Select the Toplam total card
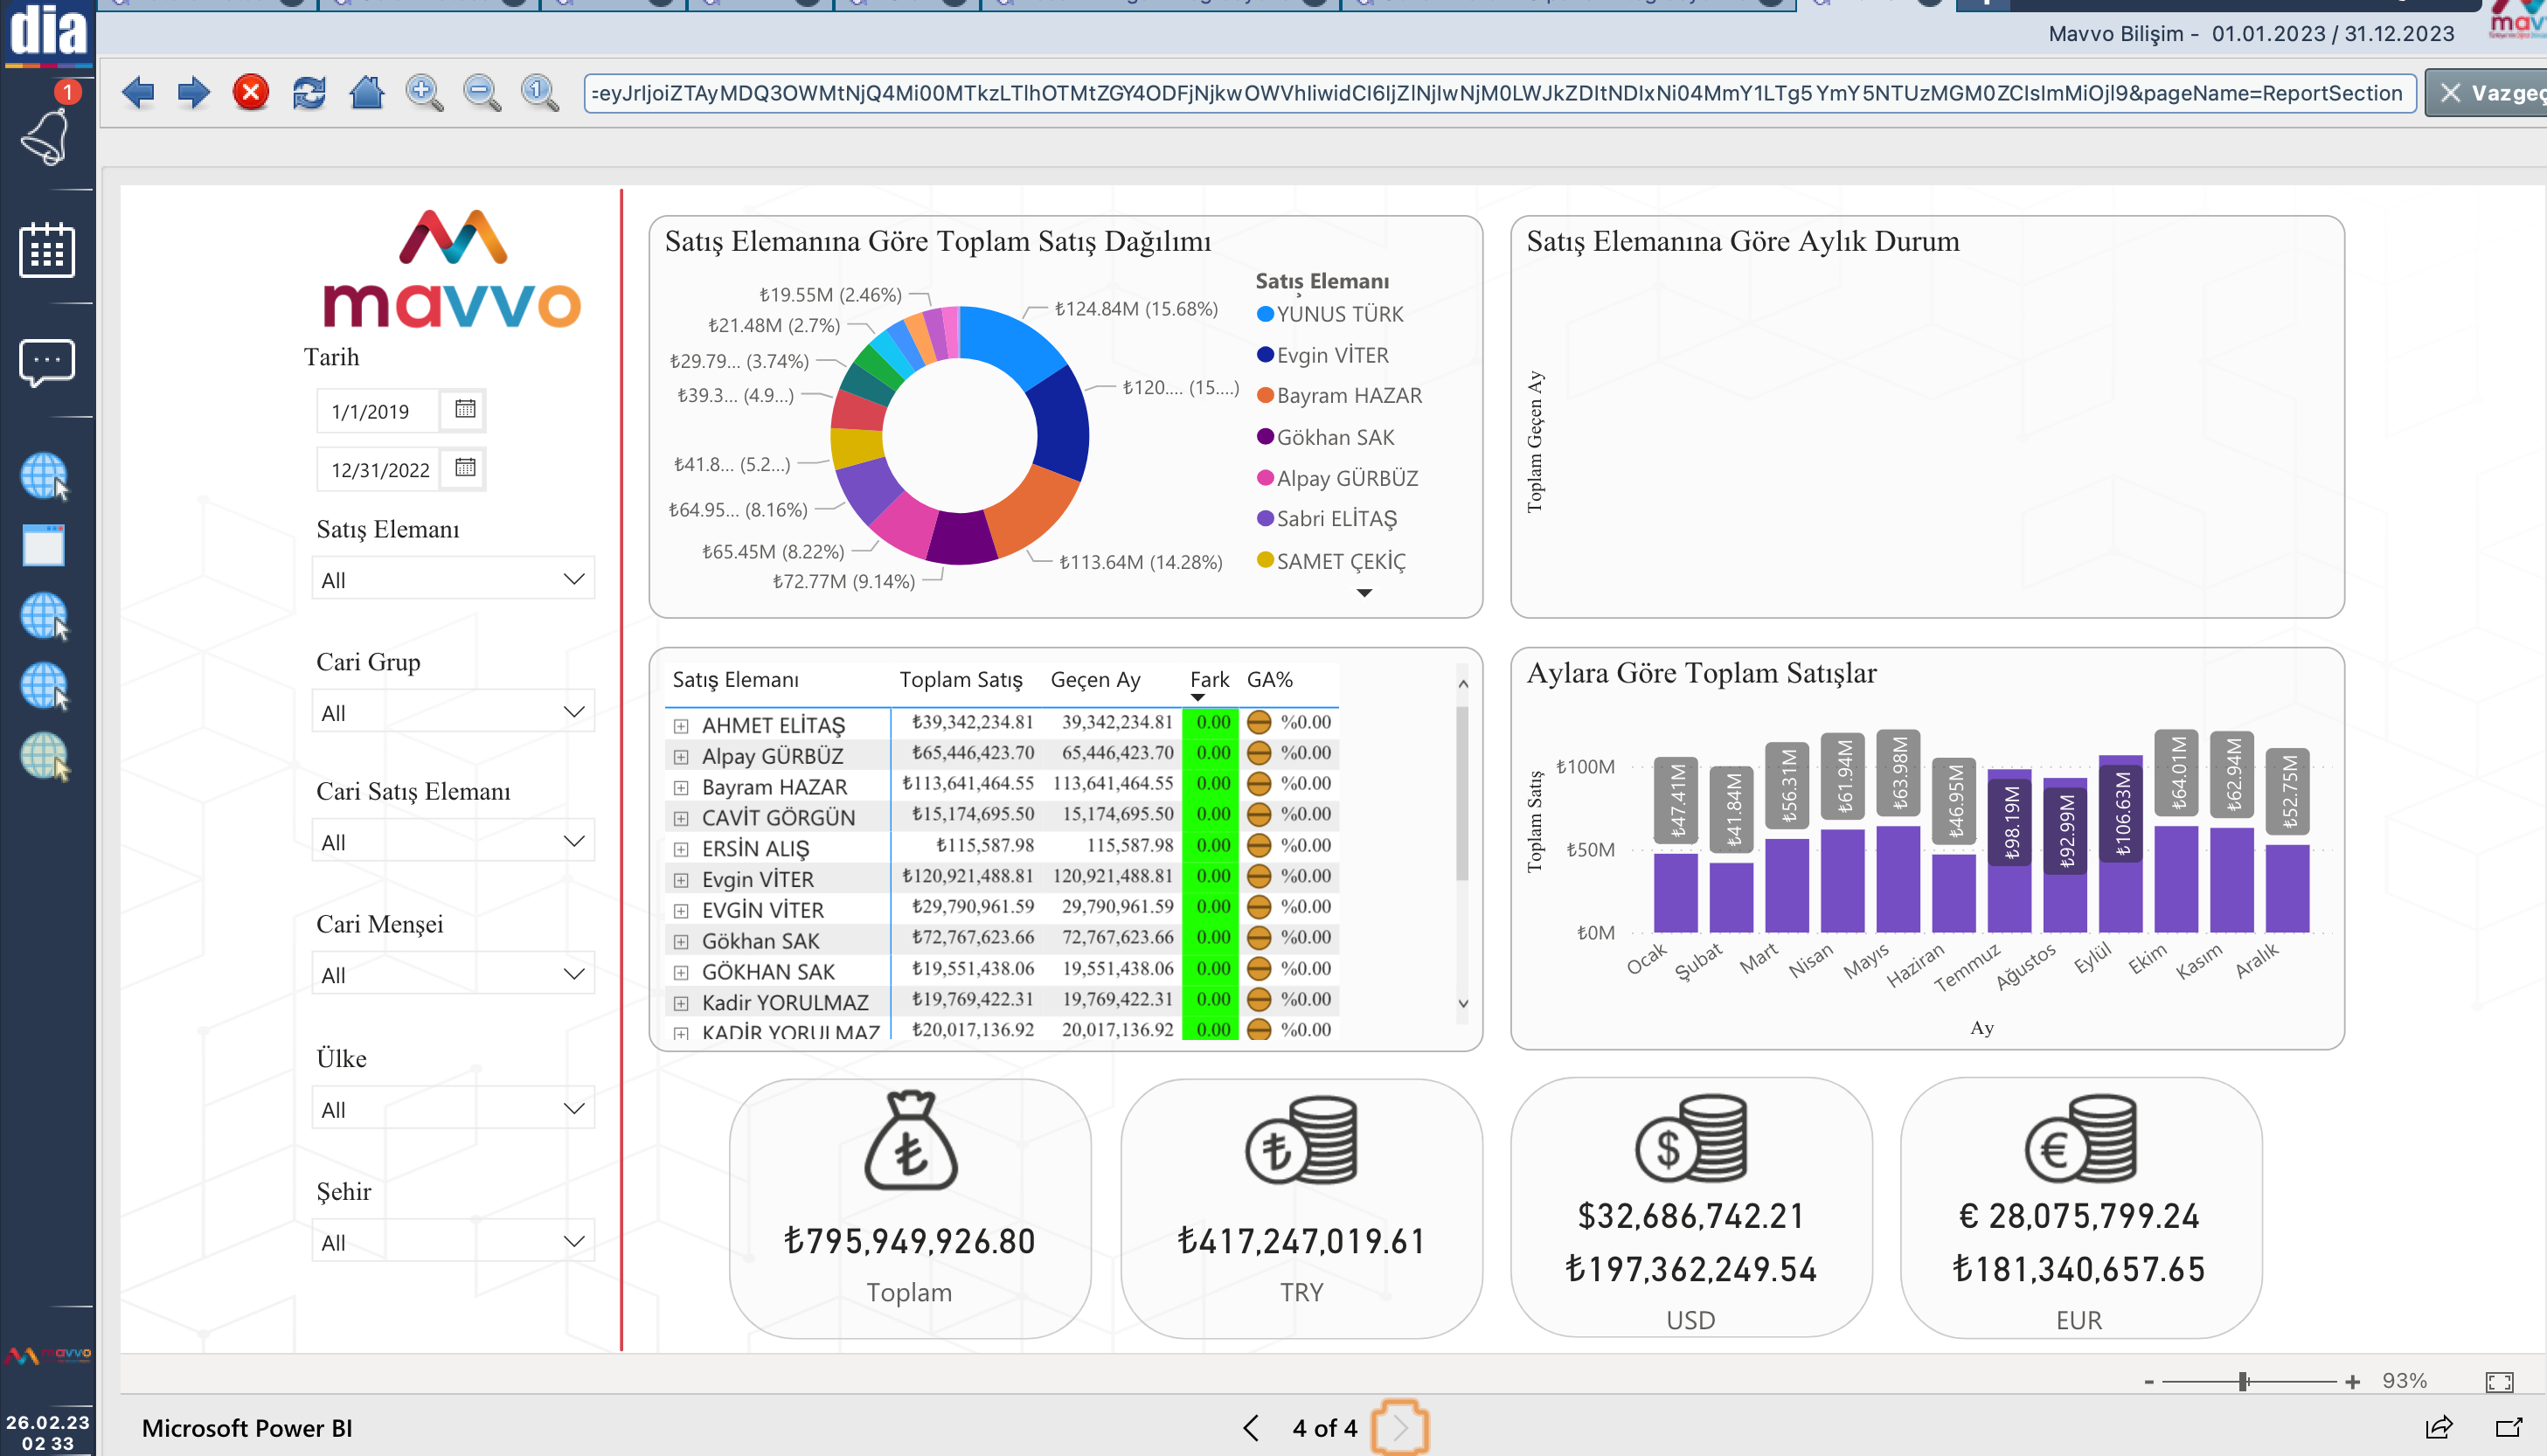The width and height of the screenshot is (2547, 1456). pyautogui.click(x=909, y=1207)
